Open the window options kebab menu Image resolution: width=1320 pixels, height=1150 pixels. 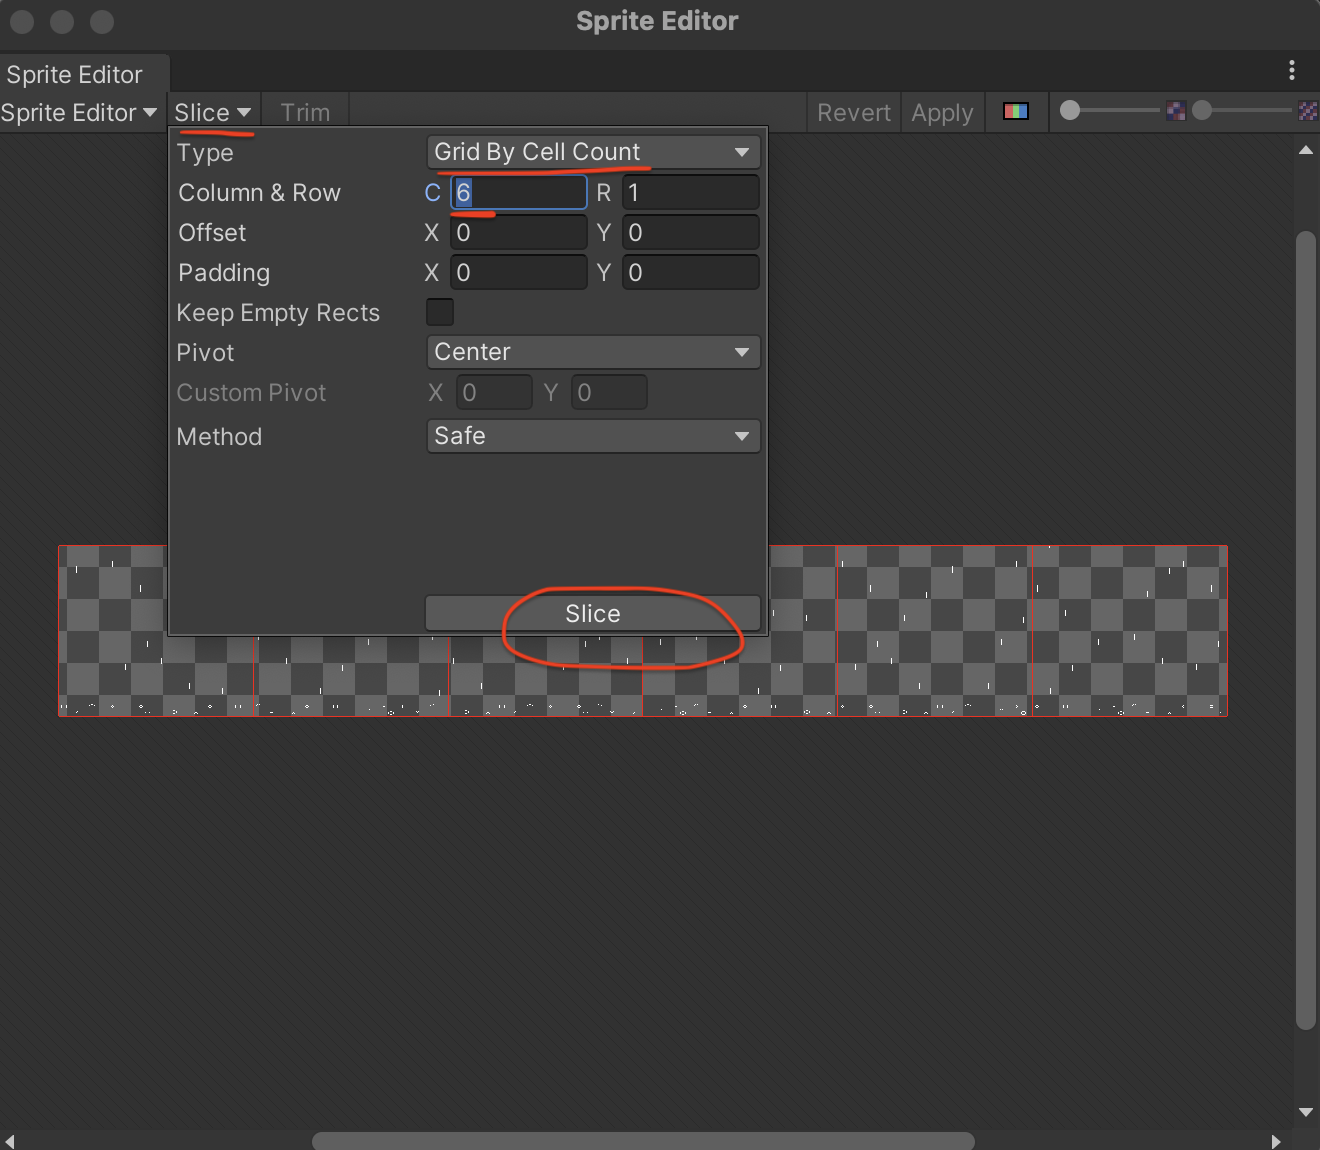coord(1292,70)
